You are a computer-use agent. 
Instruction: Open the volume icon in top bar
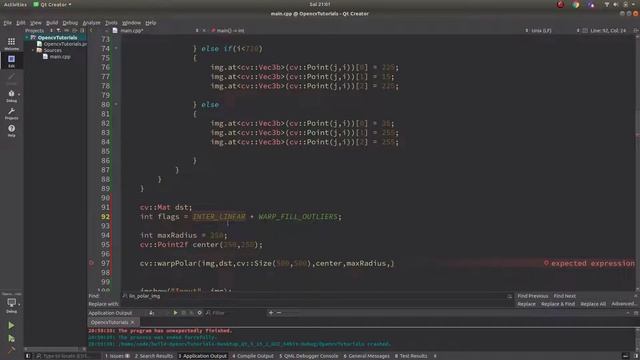pyautogui.click(x=616, y=4)
